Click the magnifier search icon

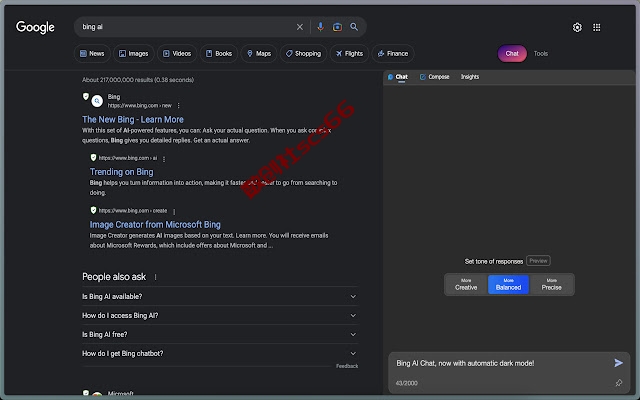pos(354,27)
